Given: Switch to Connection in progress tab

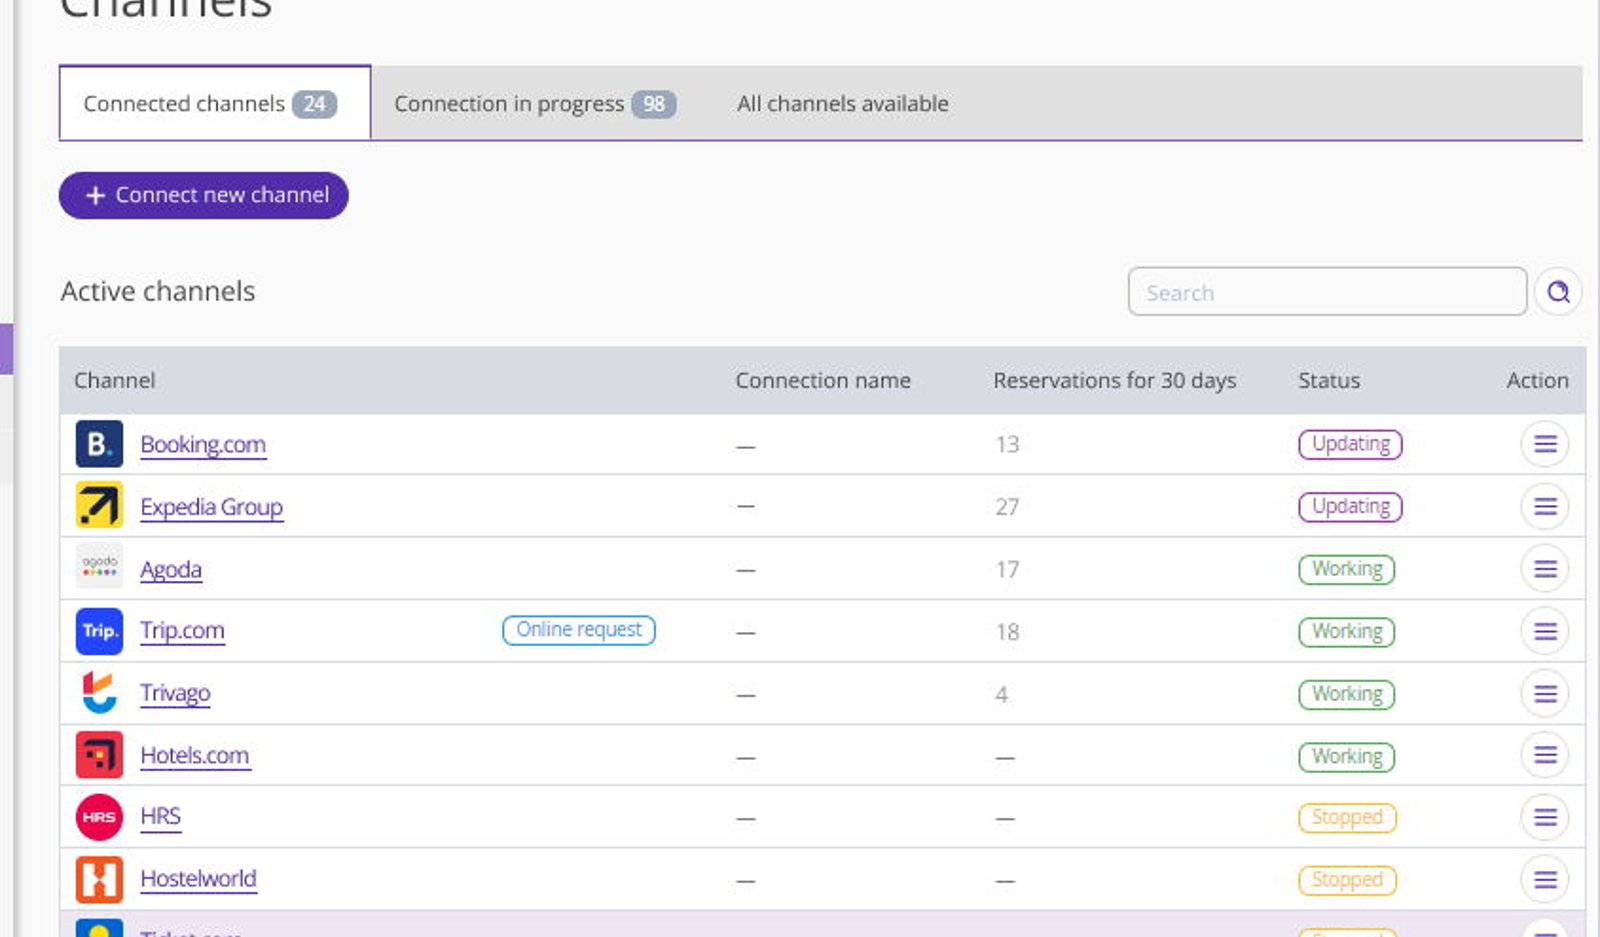Looking at the screenshot, I should tap(535, 104).
